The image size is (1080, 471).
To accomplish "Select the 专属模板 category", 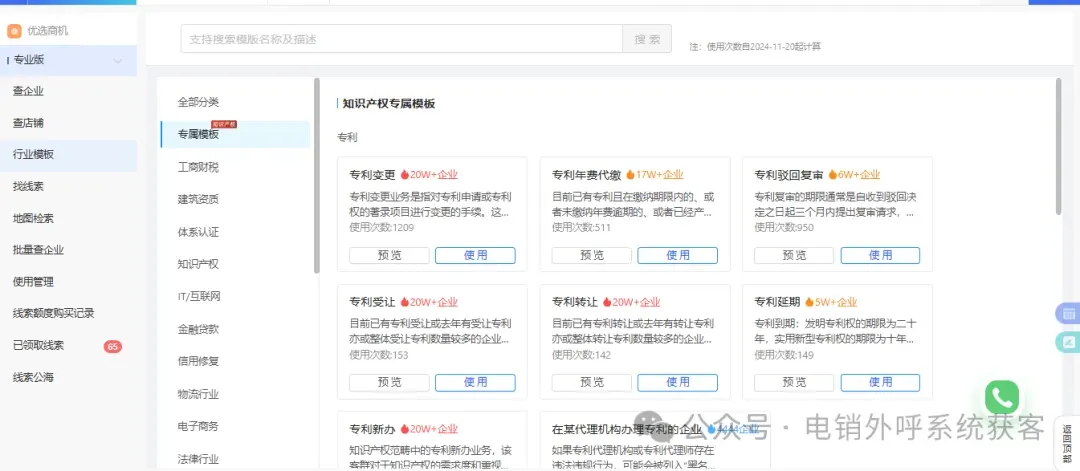I will [x=236, y=134].
